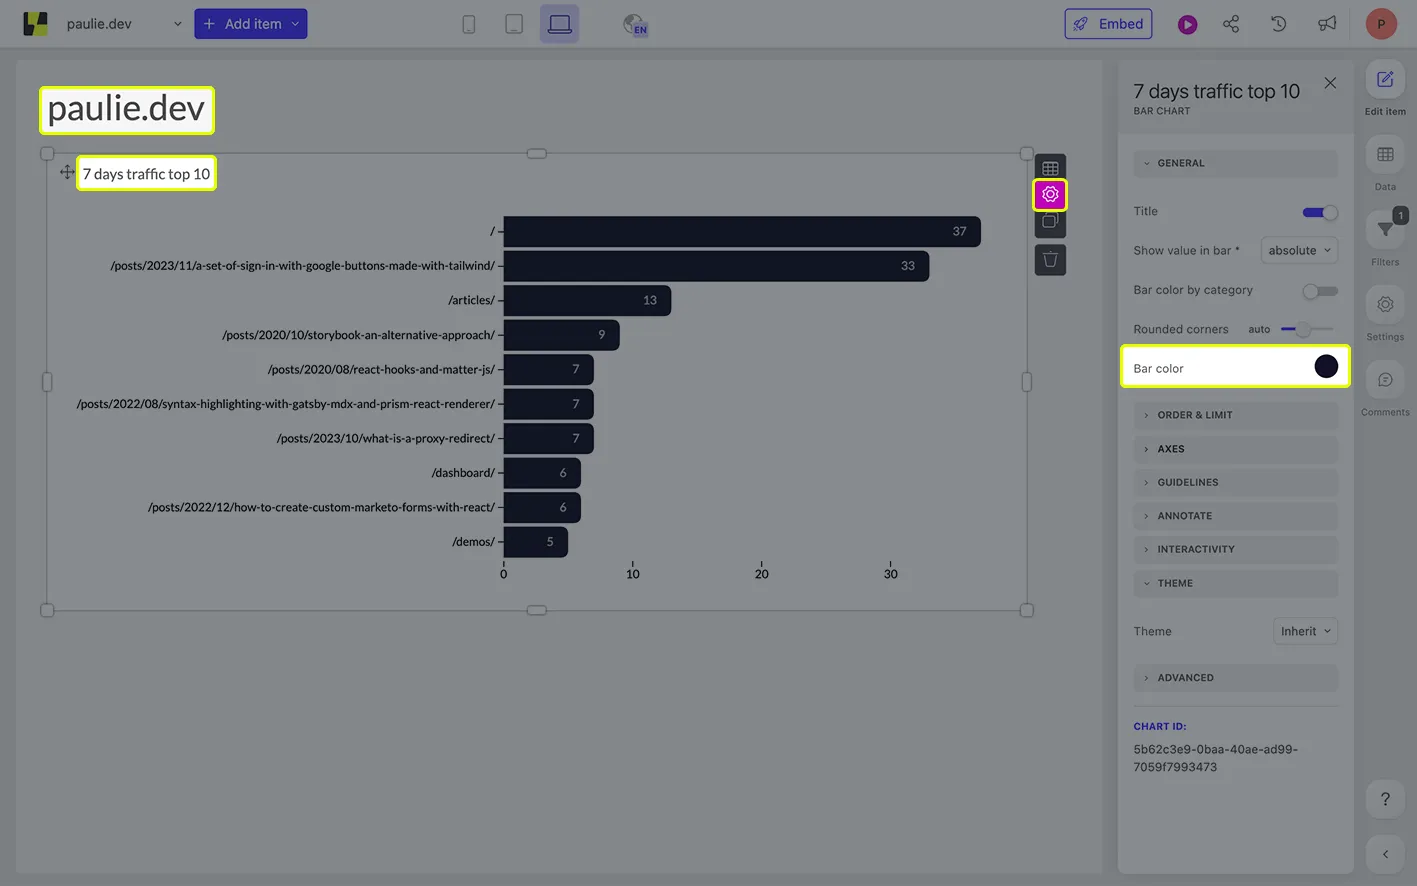
Task: Click the app logo in top-left corner
Action: click(36, 24)
